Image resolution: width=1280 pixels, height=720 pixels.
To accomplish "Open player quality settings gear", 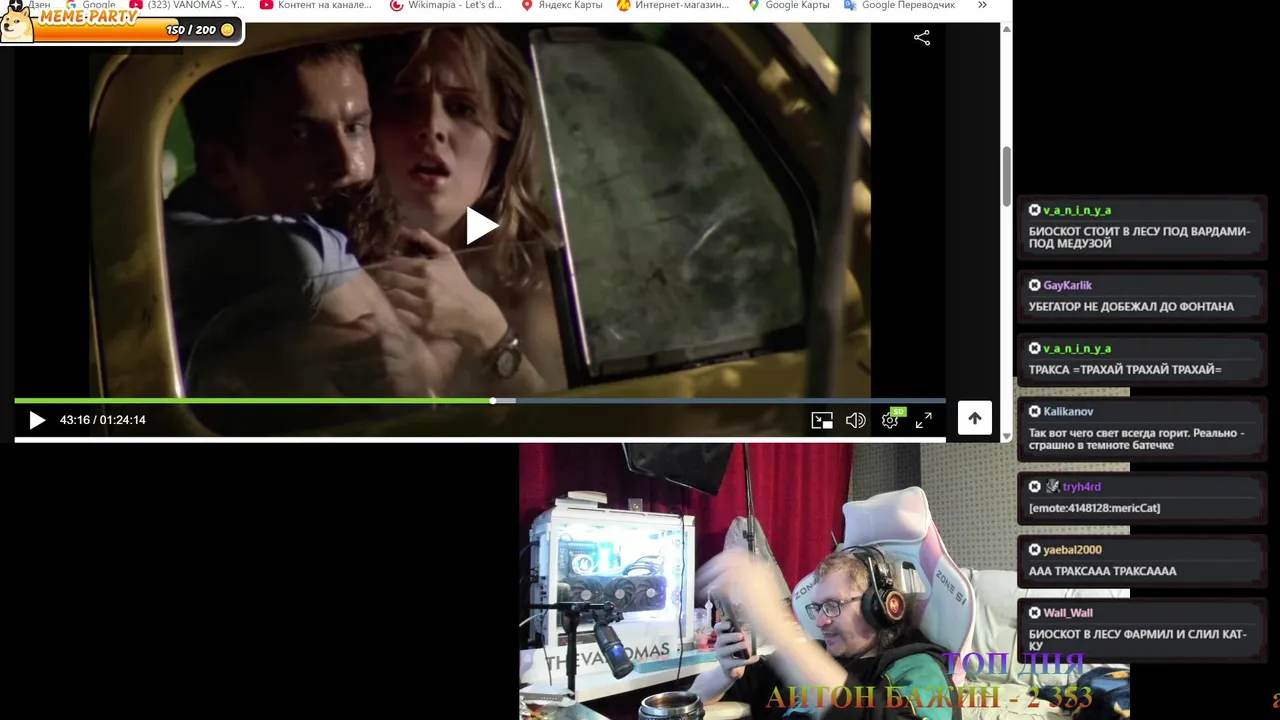I will [x=889, y=420].
